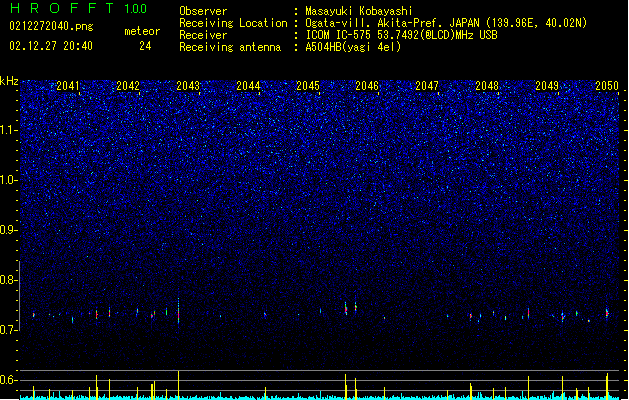Click the file name 0212272040.png
Screen dimensions: 629x400
pyautogui.click(x=51, y=26)
